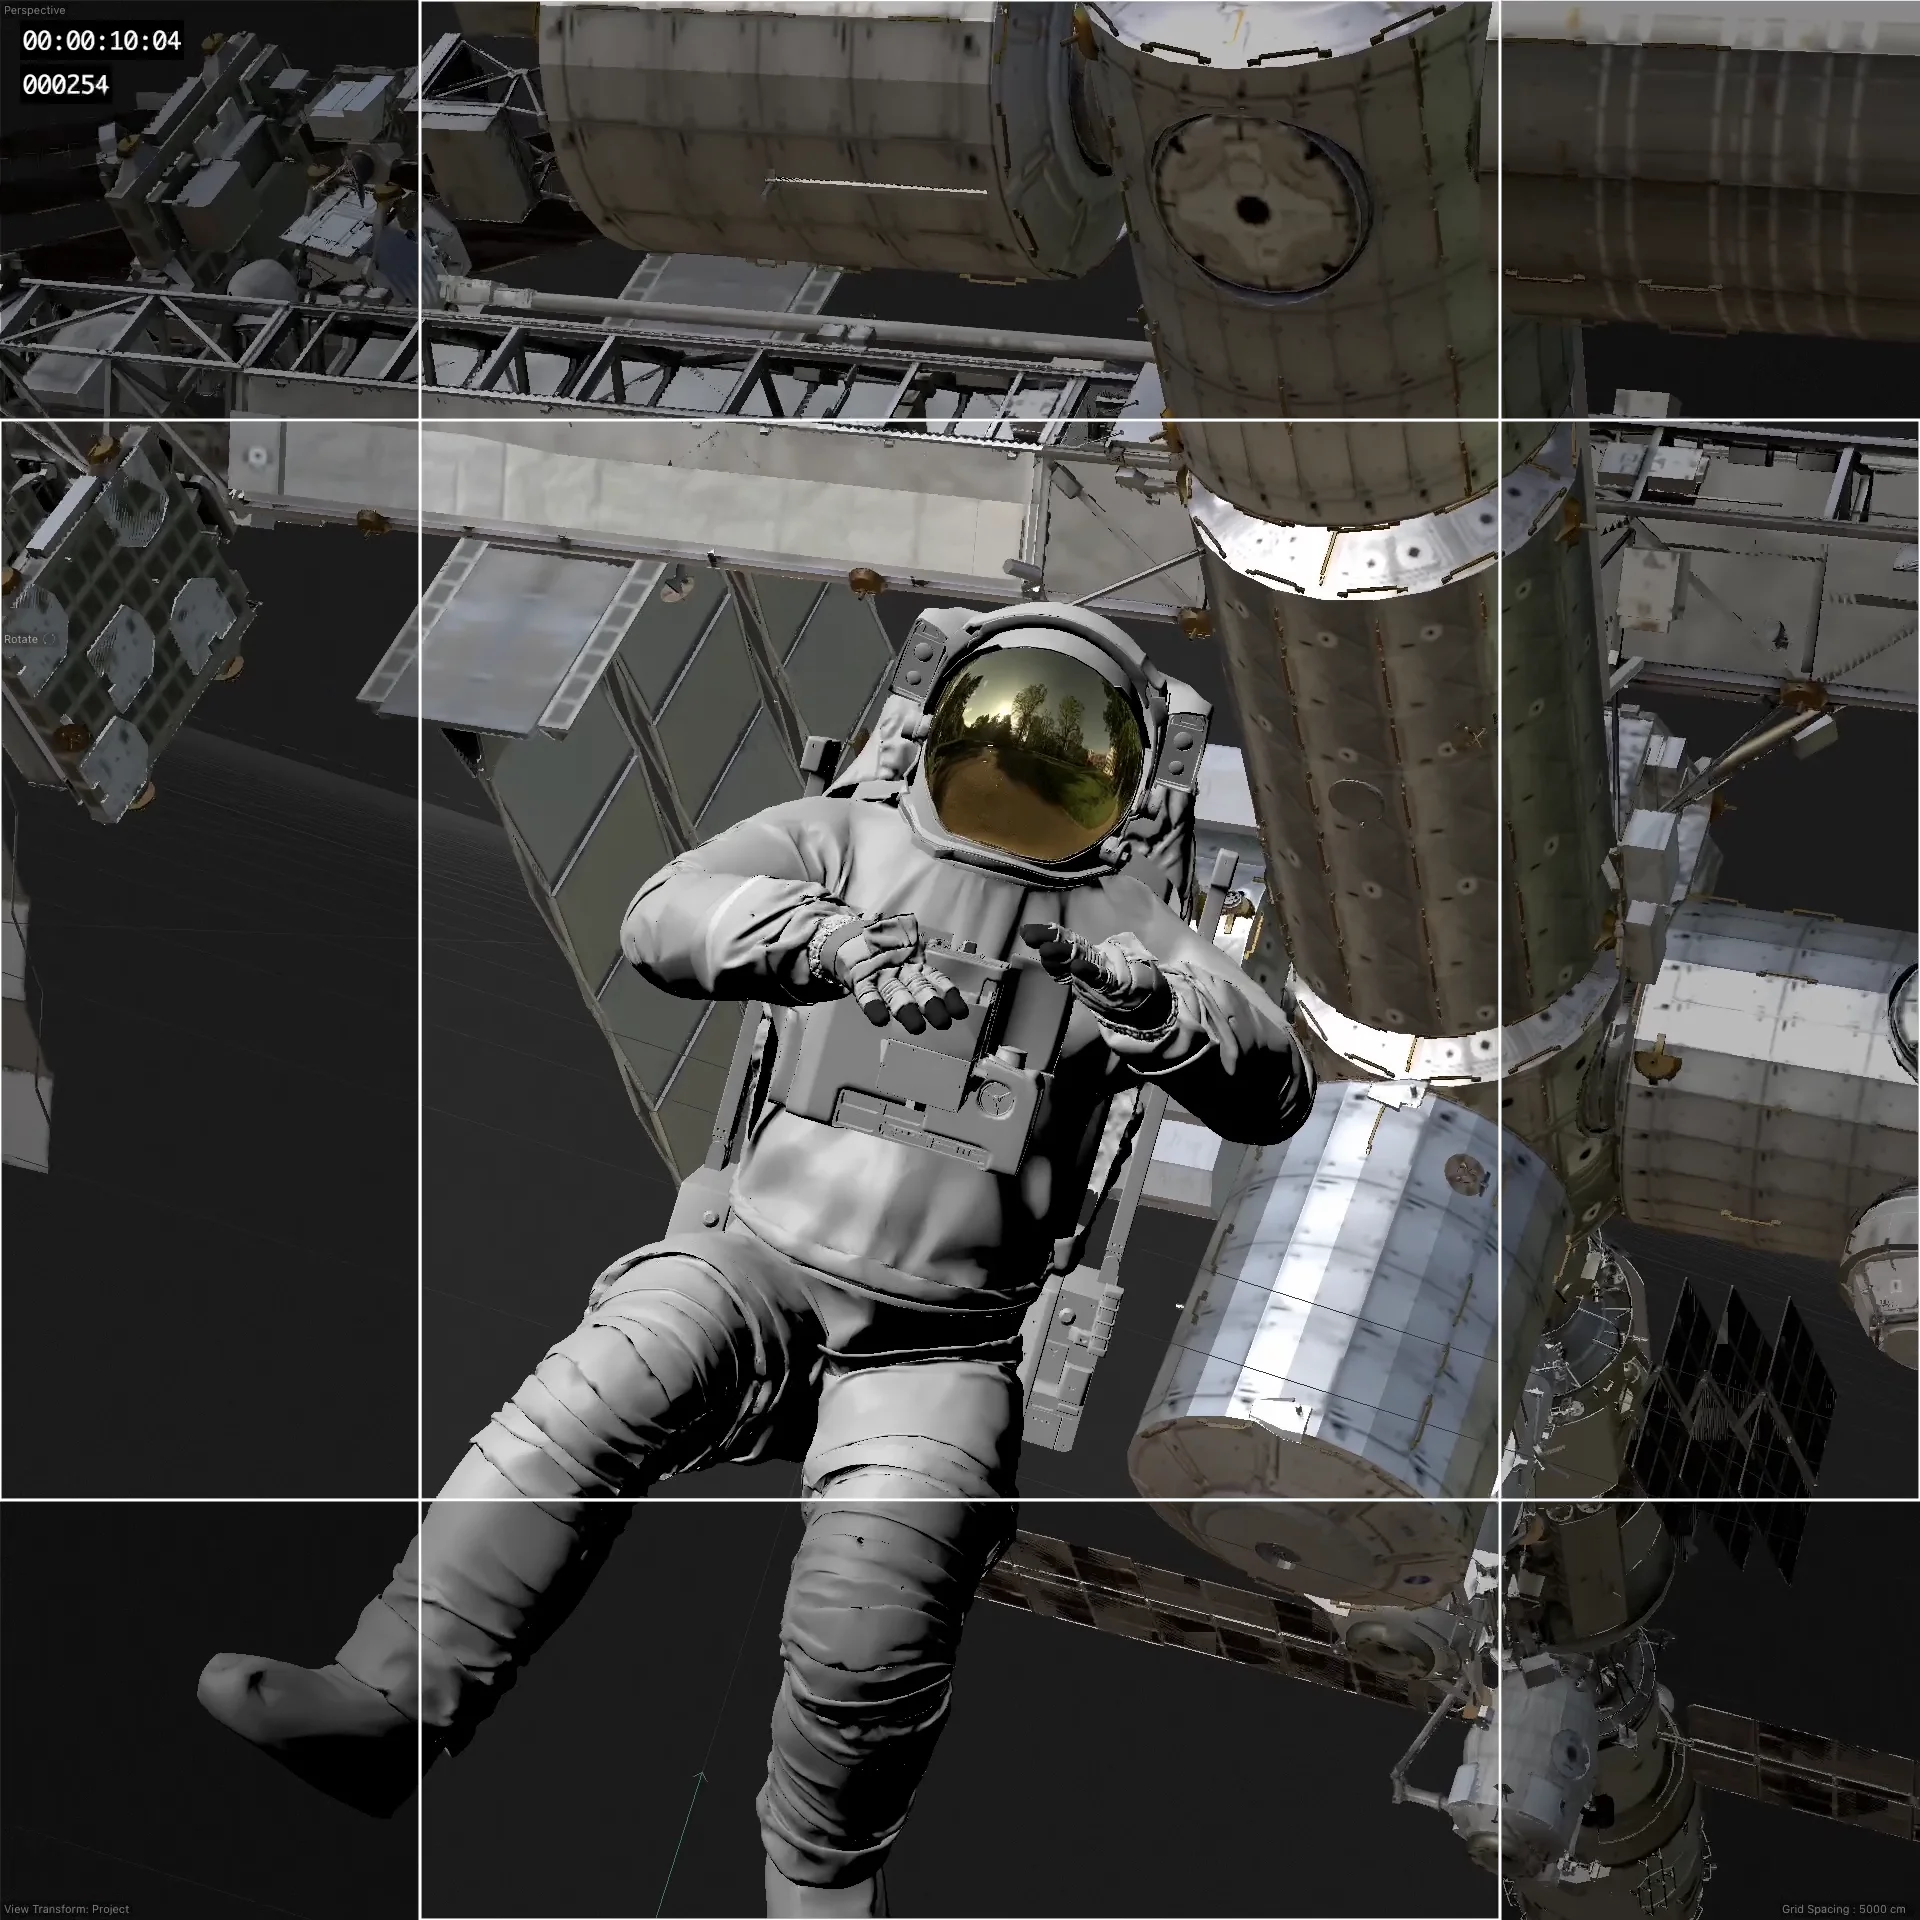Image resolution: width=1920 pixels, height=1920 pixels.
Task: Click the horizontal composition guide line
Action: click(960, 421)
